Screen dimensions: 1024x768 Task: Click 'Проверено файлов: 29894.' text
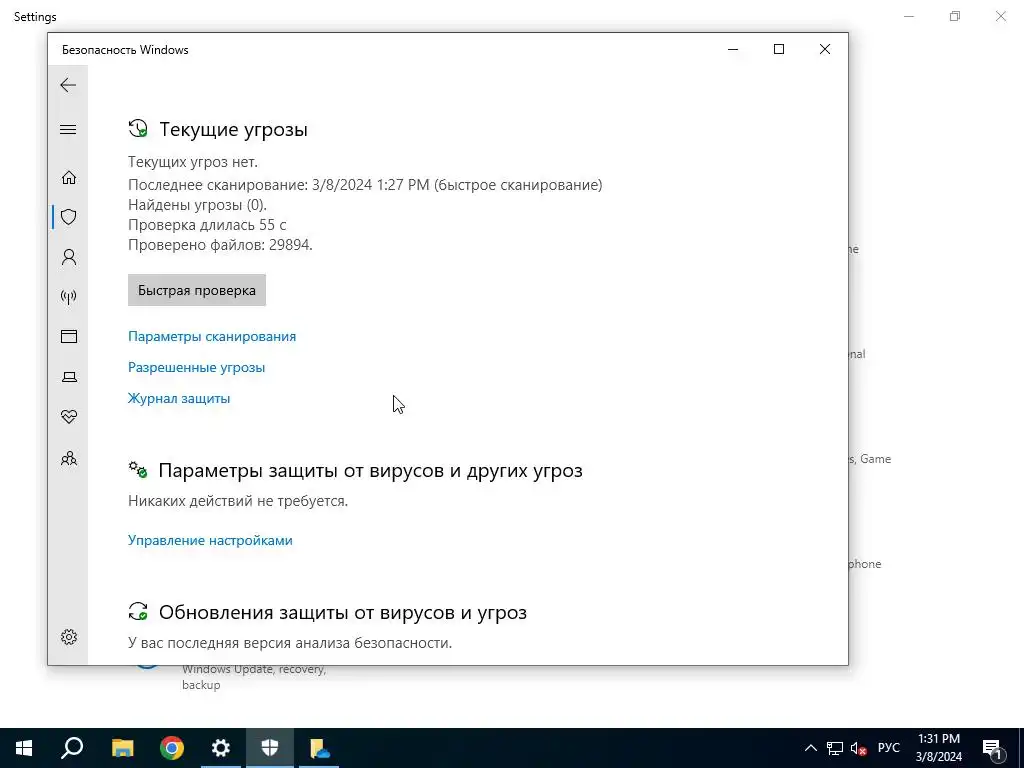(220, 245)
